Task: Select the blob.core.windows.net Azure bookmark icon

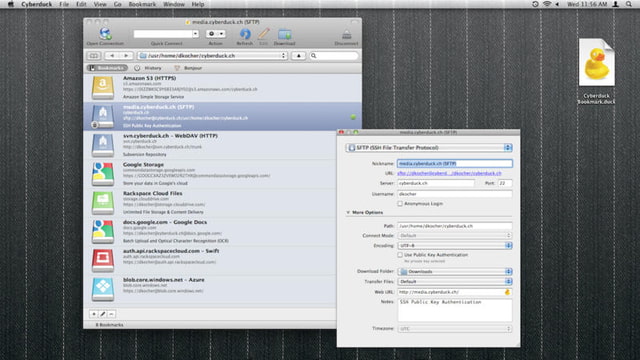Action: point(103,289)
